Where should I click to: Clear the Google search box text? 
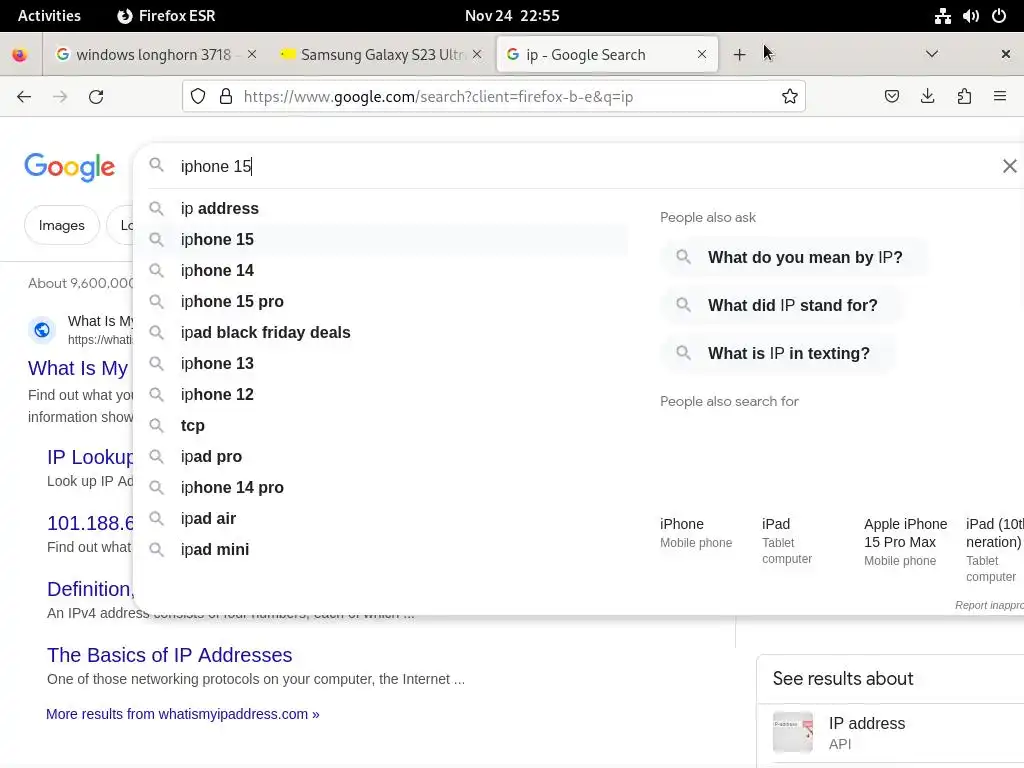coord(1010,167)
